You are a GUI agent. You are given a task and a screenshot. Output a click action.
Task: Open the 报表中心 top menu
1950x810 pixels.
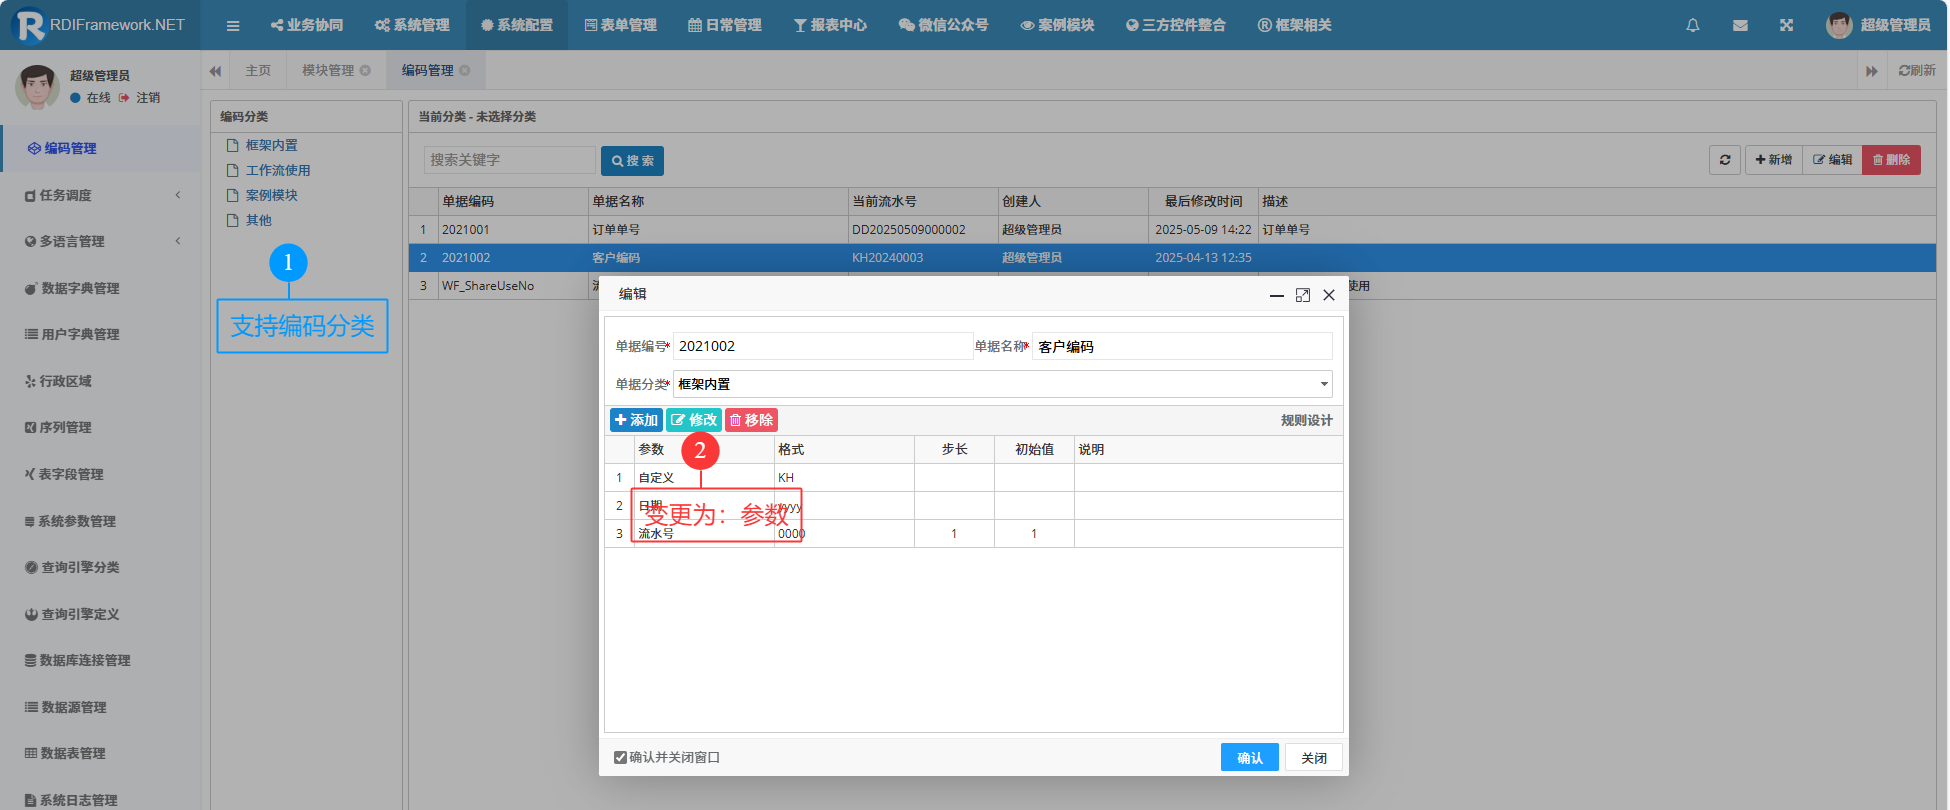coord(830,25)
